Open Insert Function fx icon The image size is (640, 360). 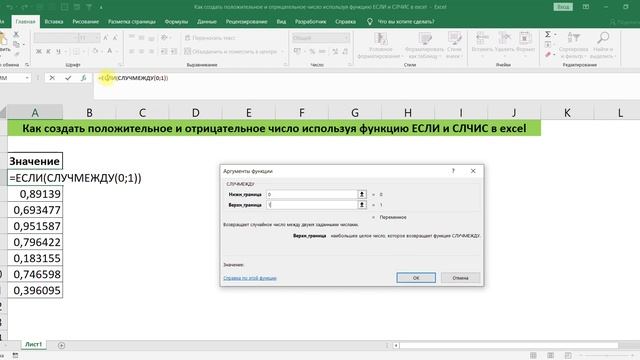point(83,78)
